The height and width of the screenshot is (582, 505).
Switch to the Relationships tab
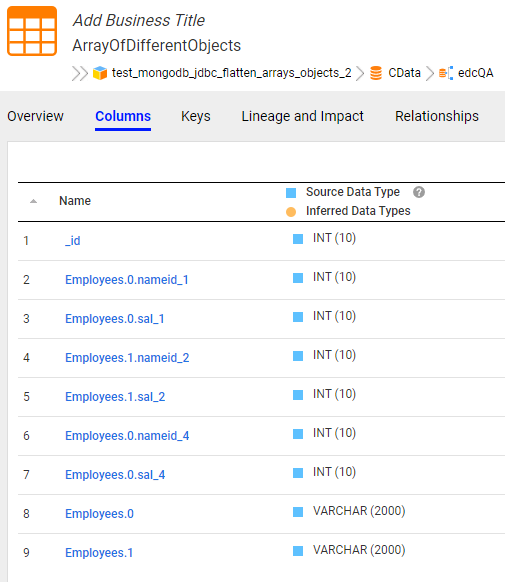click(x=437, y=116)
